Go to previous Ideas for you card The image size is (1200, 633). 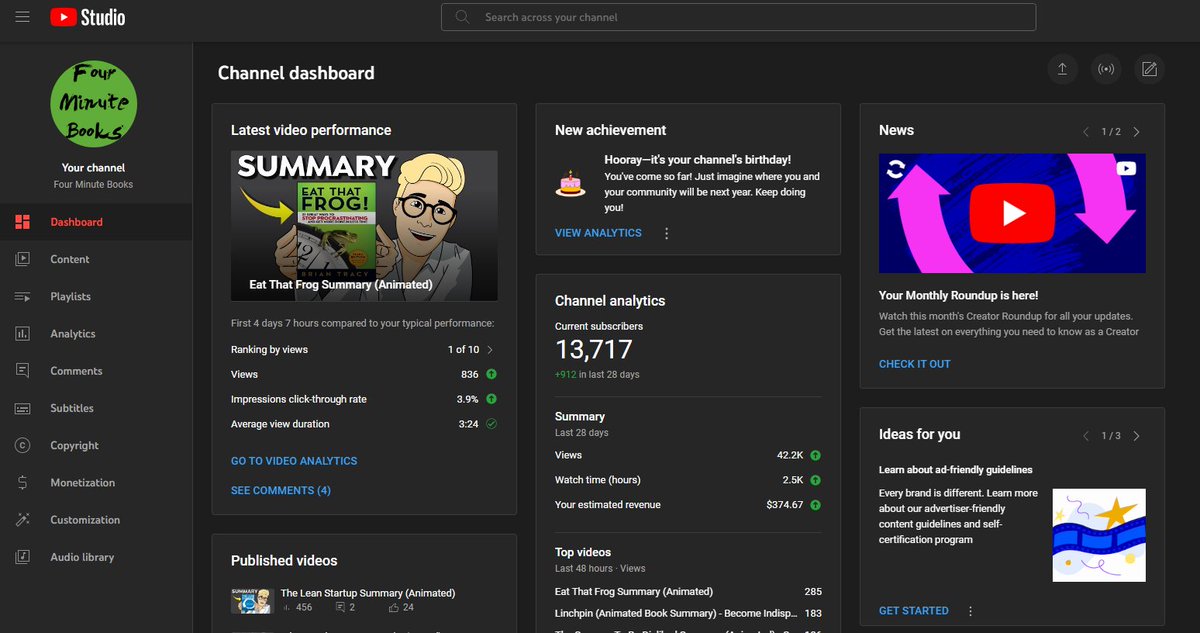pos(1086,436)
